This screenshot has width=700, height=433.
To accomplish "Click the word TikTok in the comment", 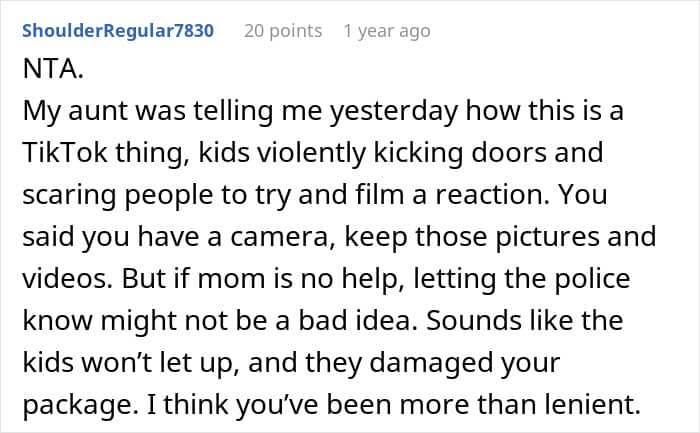I will click(x=64, y=154).
